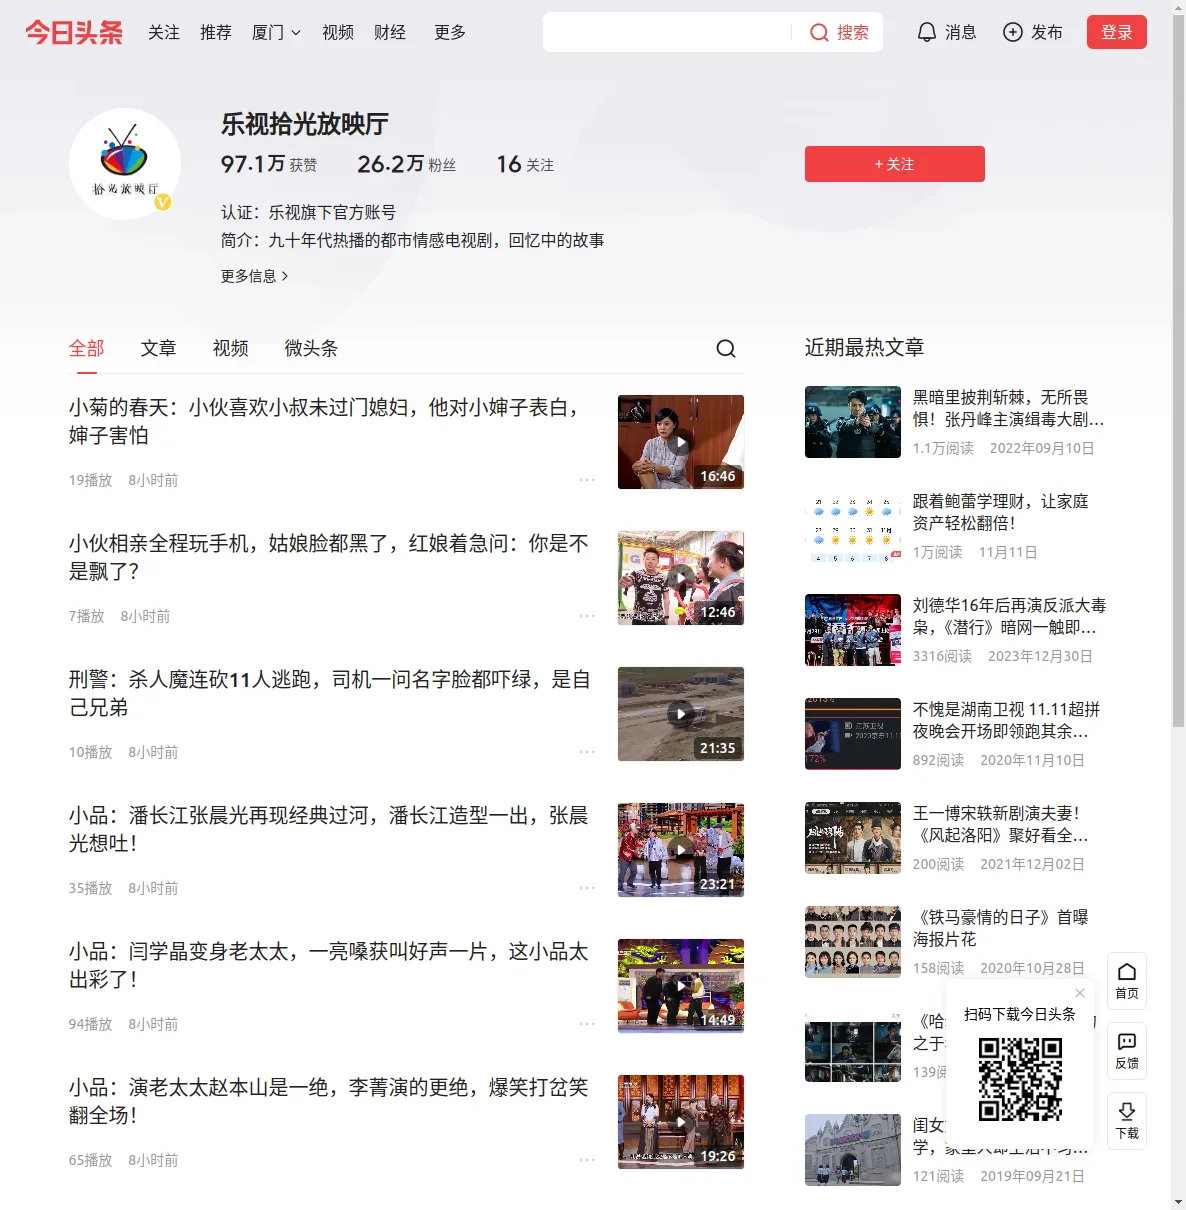Viewport: 1186px width, 1210px height.
Task: Open more options for 小菊的春天 video
Action: point(587,480)
